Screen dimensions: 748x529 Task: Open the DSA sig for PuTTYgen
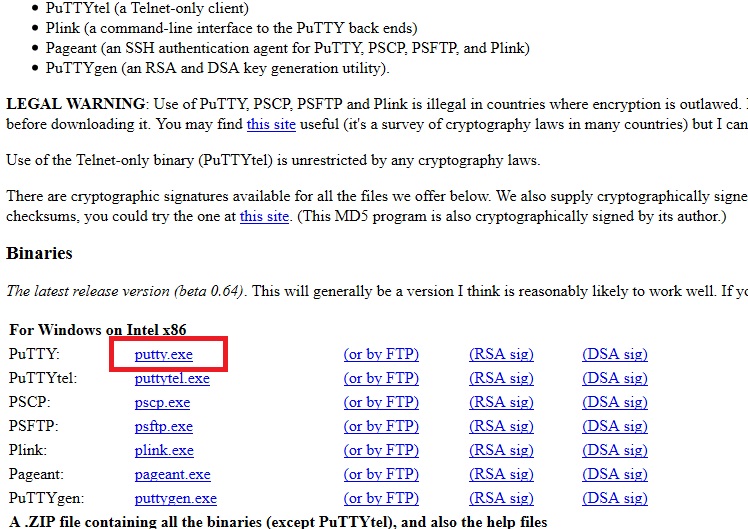click(615, 498)
